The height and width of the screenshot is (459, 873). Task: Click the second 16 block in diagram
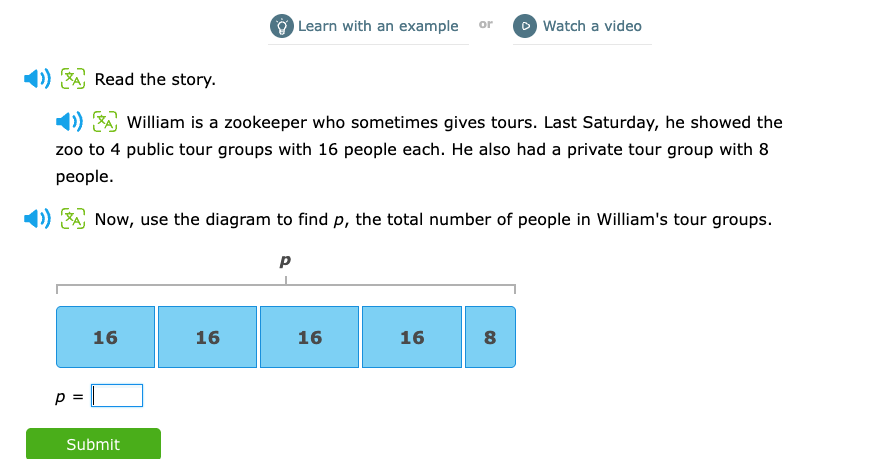207,337
